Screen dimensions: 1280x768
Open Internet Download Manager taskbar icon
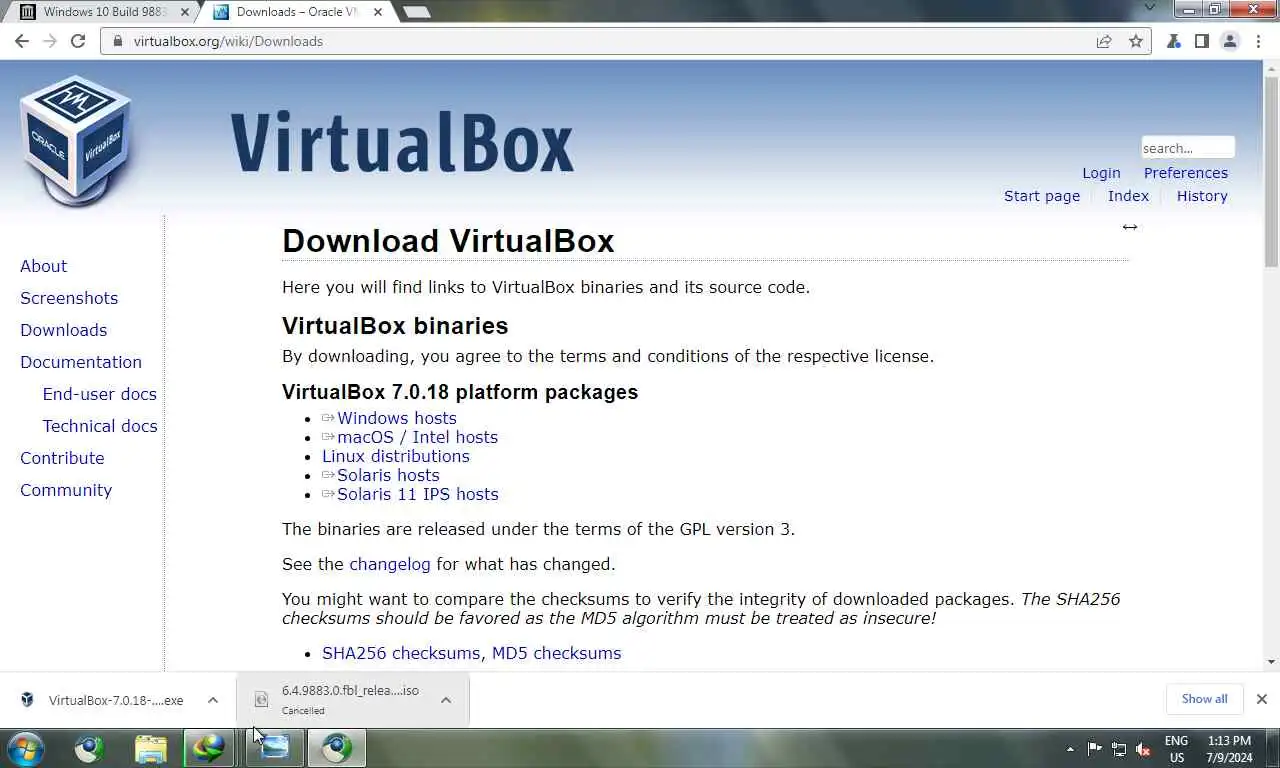tap(209, 748)
